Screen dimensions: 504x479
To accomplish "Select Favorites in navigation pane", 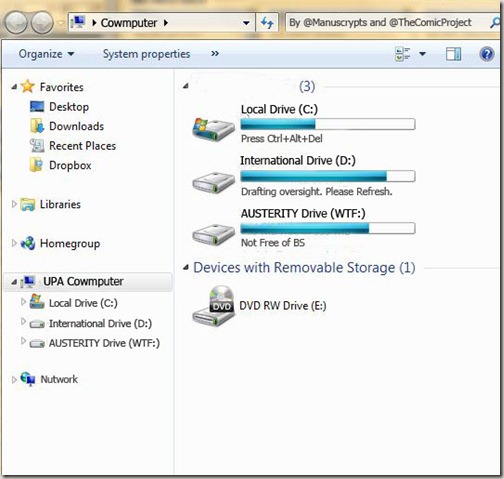I will click(62, 87).
